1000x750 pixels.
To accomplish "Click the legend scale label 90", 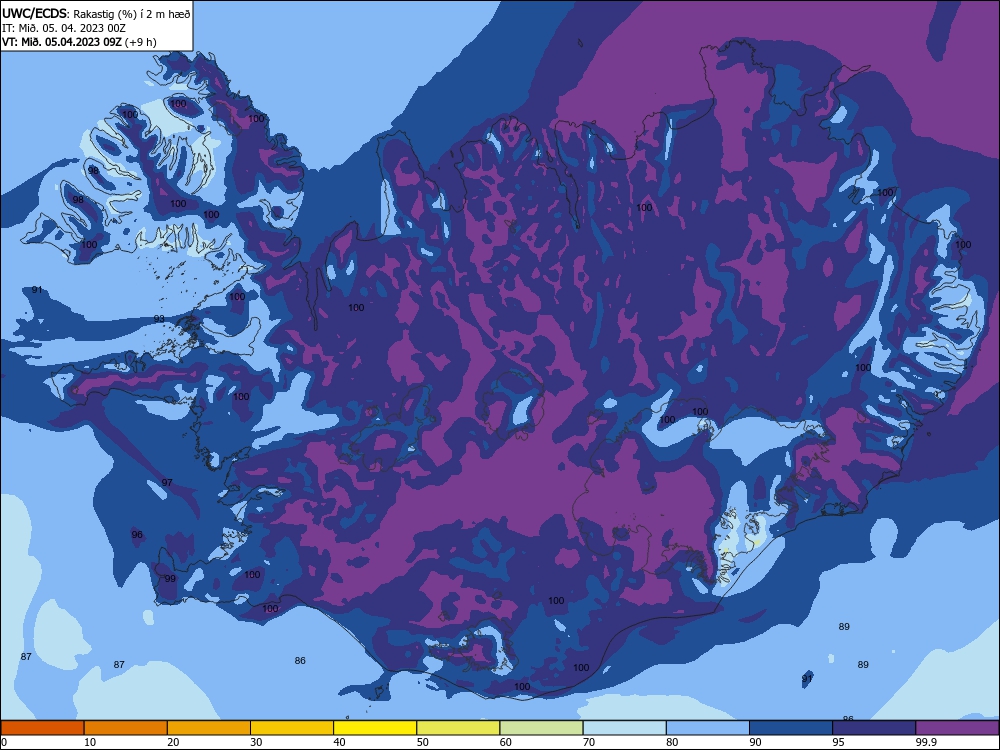I will (x=755, y=742).
